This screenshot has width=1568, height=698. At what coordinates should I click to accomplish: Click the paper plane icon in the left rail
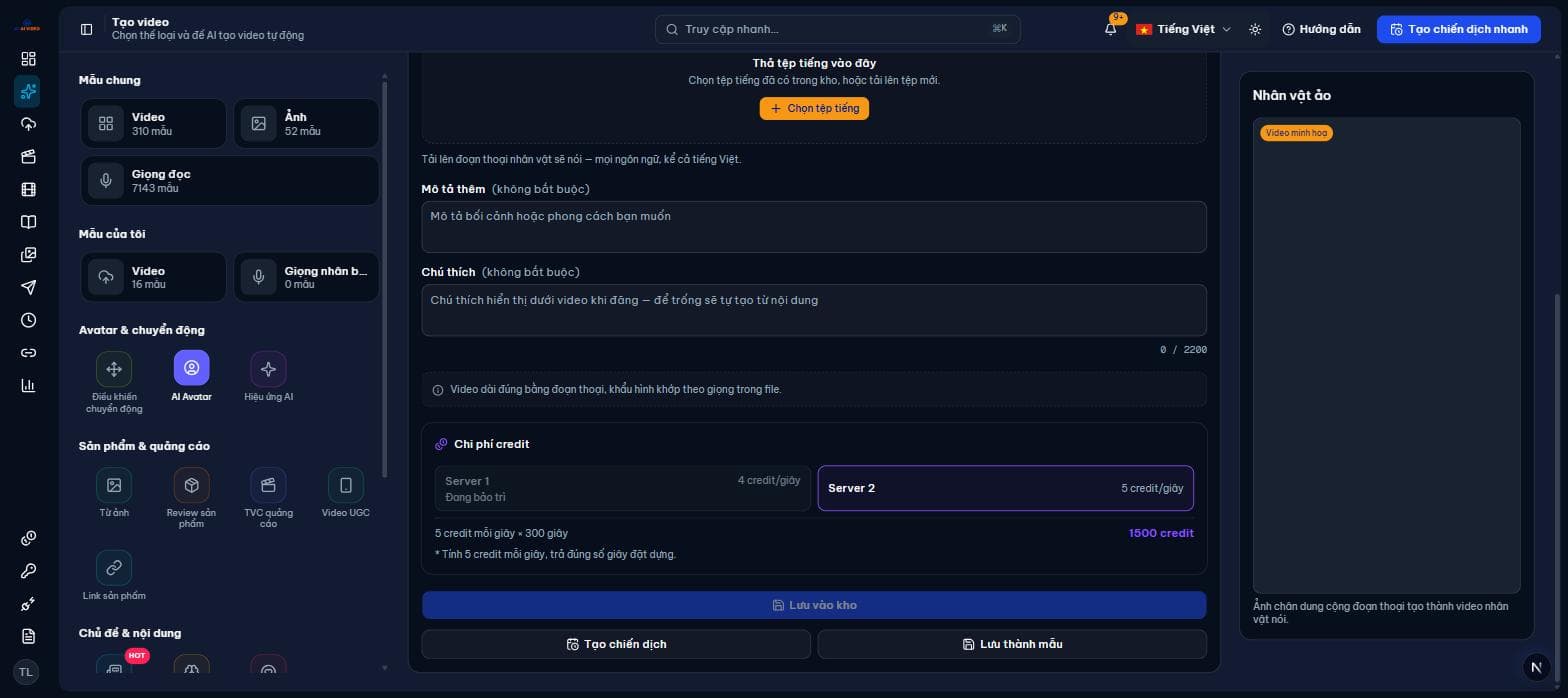click(x=28, y=287)
